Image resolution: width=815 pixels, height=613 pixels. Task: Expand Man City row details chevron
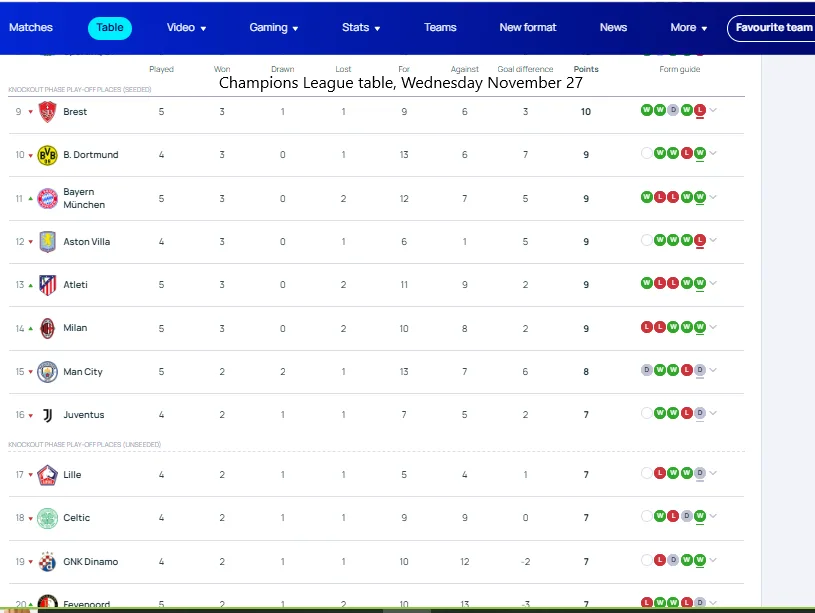point(713,372)
